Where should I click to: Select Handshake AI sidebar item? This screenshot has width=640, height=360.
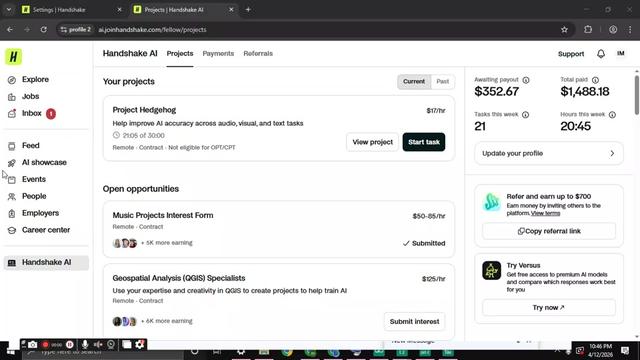click(46, 262)
